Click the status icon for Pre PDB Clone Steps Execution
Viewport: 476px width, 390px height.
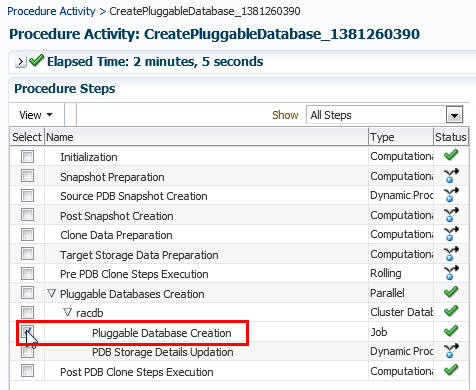[451, 273]
